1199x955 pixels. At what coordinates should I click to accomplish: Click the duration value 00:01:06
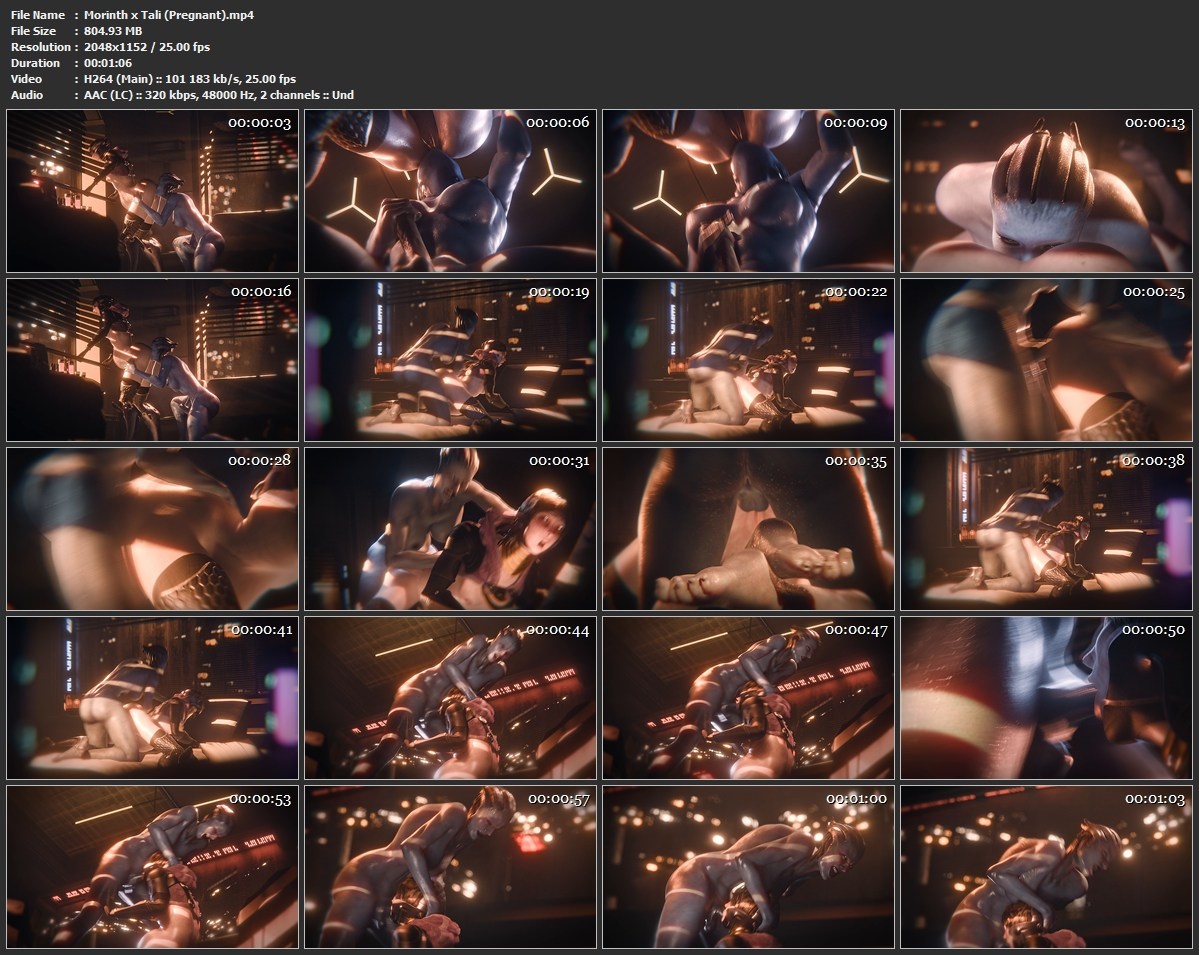[108, 63]
